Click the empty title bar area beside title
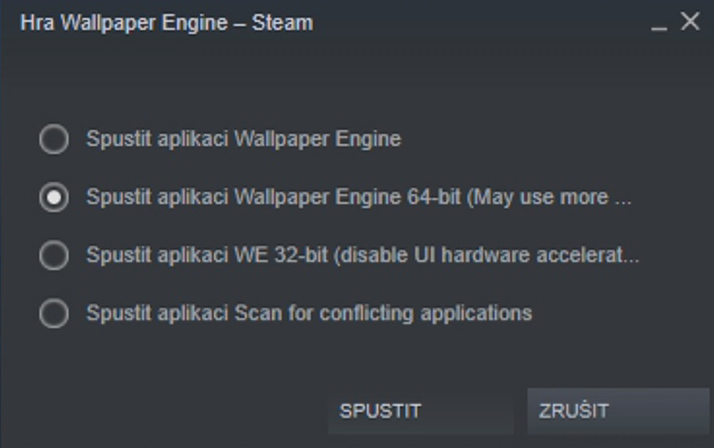The image size is (714, 448). point(480,22)
